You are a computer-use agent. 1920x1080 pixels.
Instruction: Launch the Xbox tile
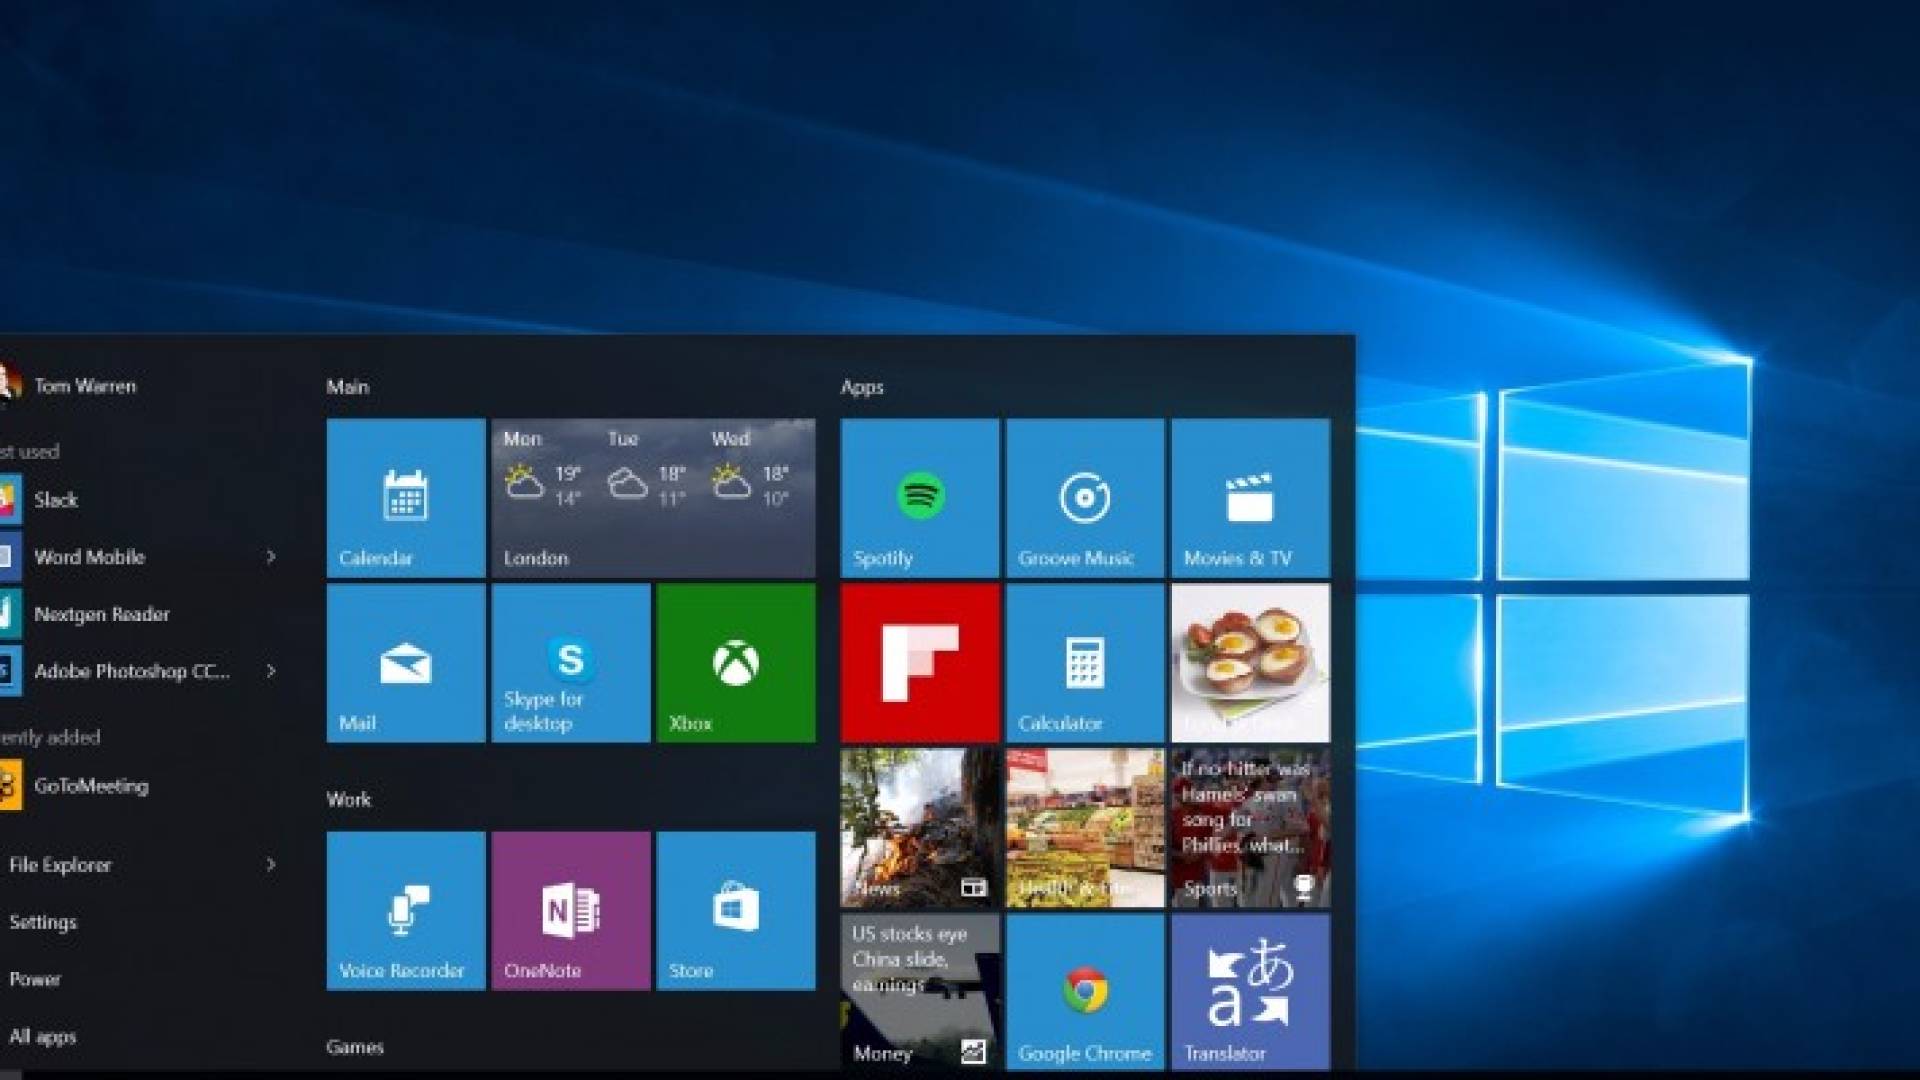(x=736, y=663)
